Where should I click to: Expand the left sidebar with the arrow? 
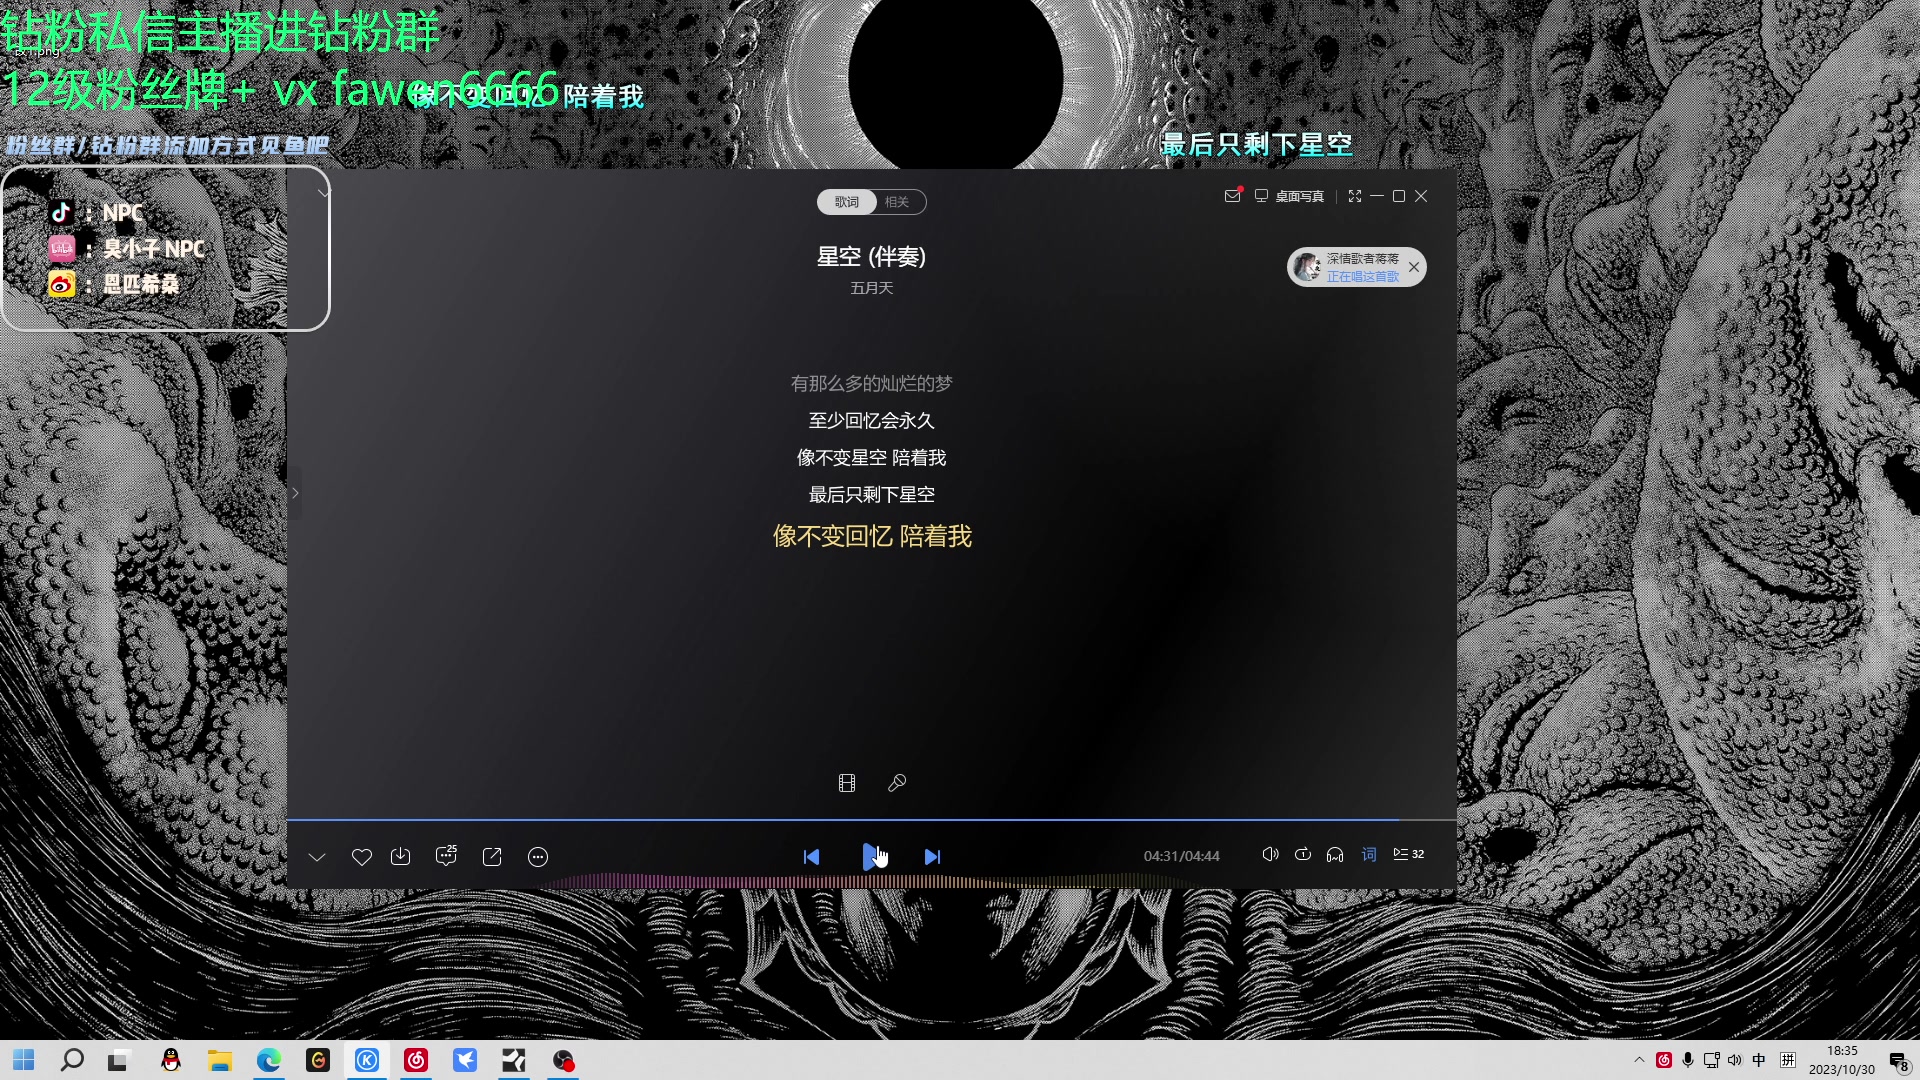[294, 492]
